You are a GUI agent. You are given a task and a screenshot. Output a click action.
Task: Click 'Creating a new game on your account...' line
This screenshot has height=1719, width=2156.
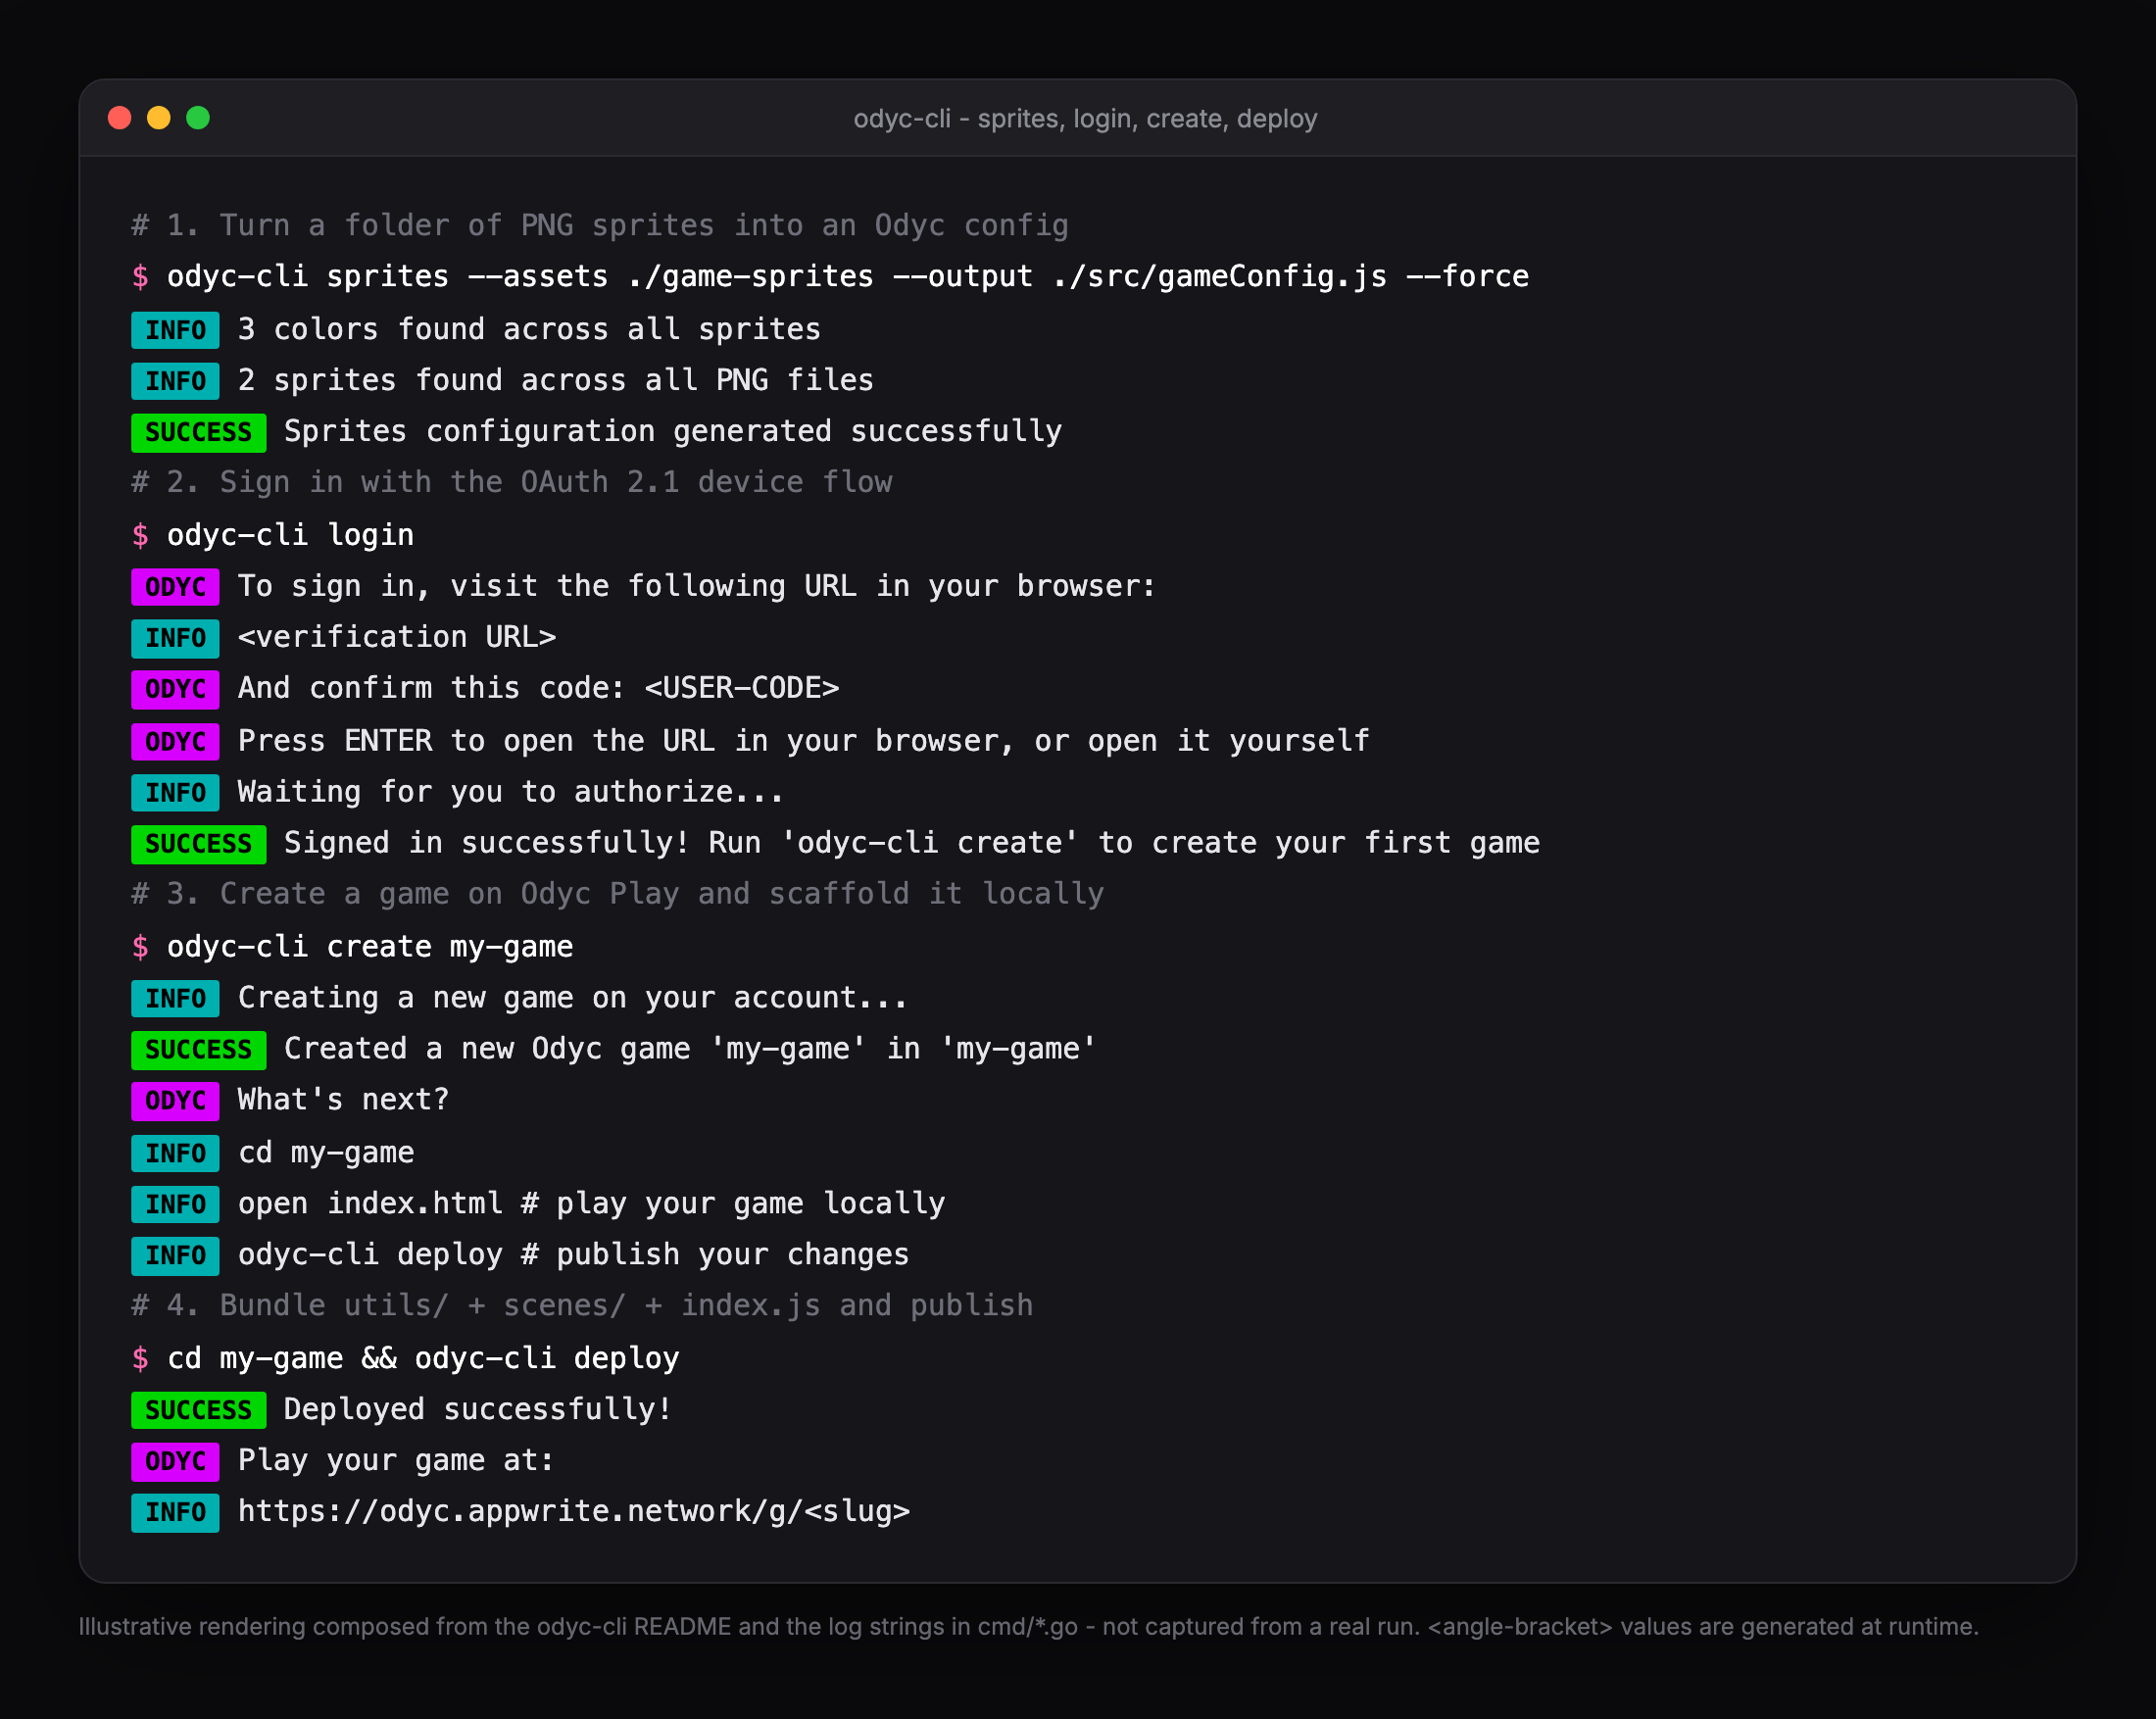pos(573,998)
